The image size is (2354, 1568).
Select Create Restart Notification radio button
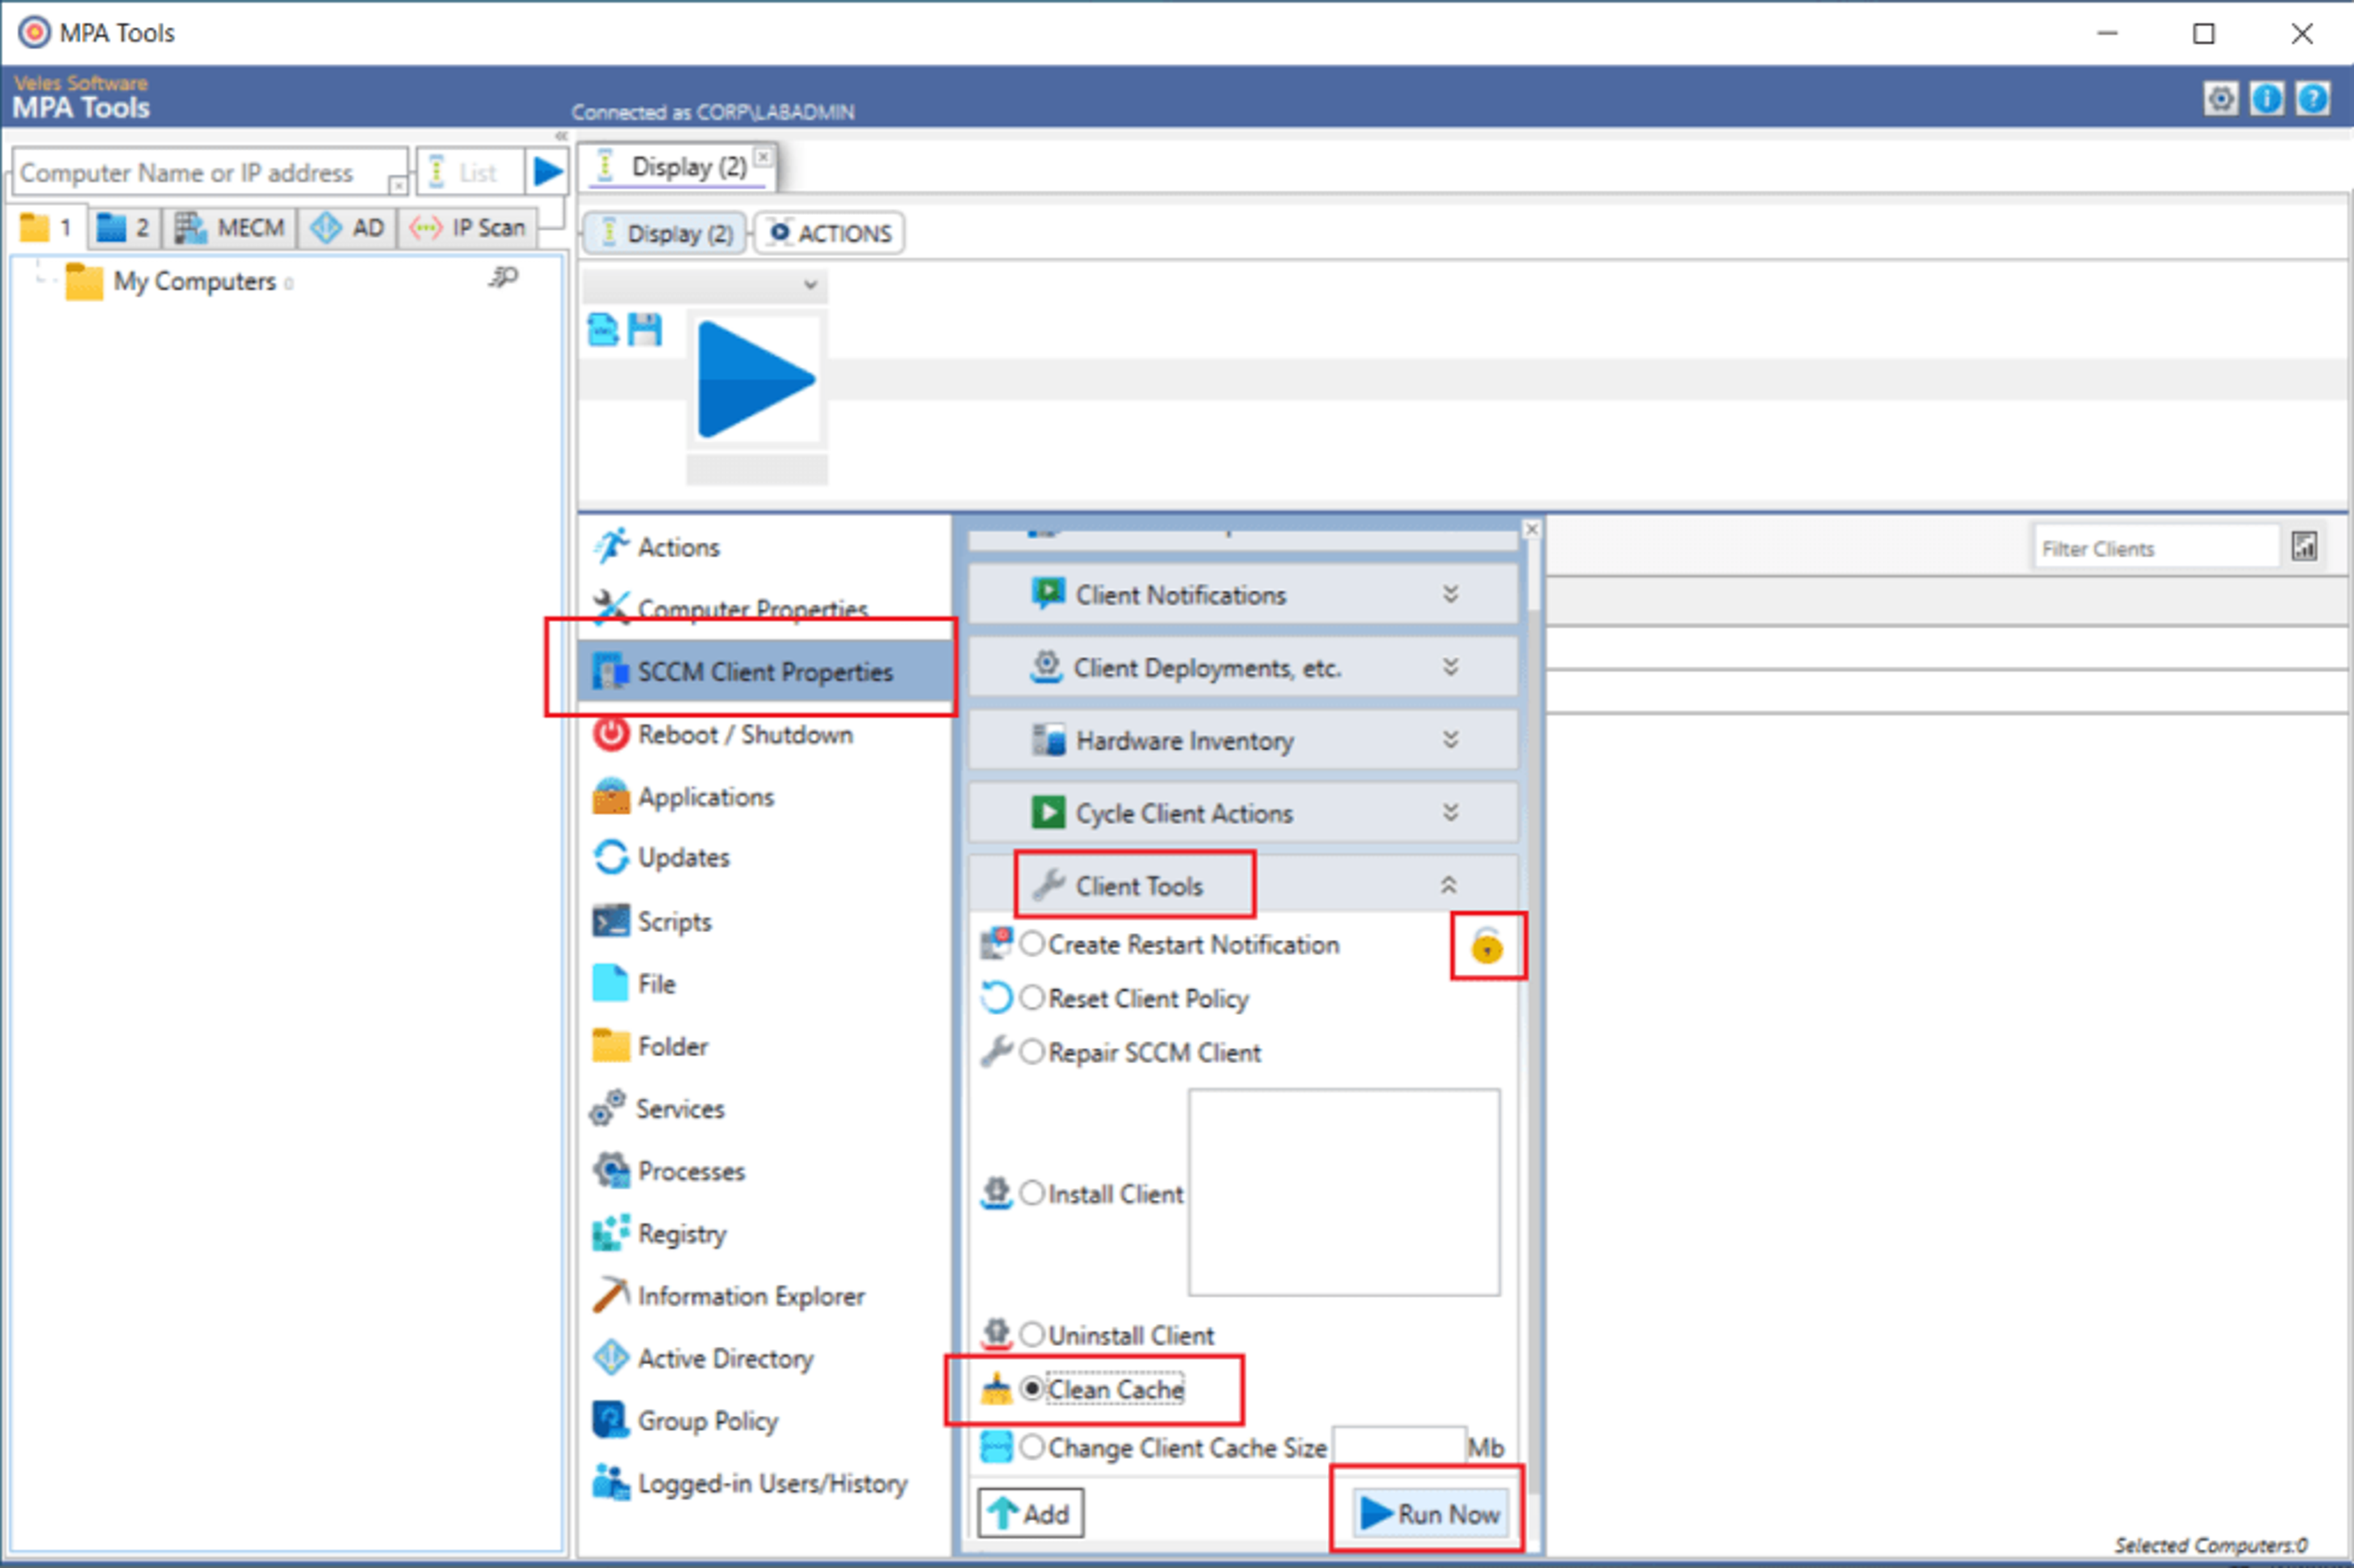(x=1032, y=944)
